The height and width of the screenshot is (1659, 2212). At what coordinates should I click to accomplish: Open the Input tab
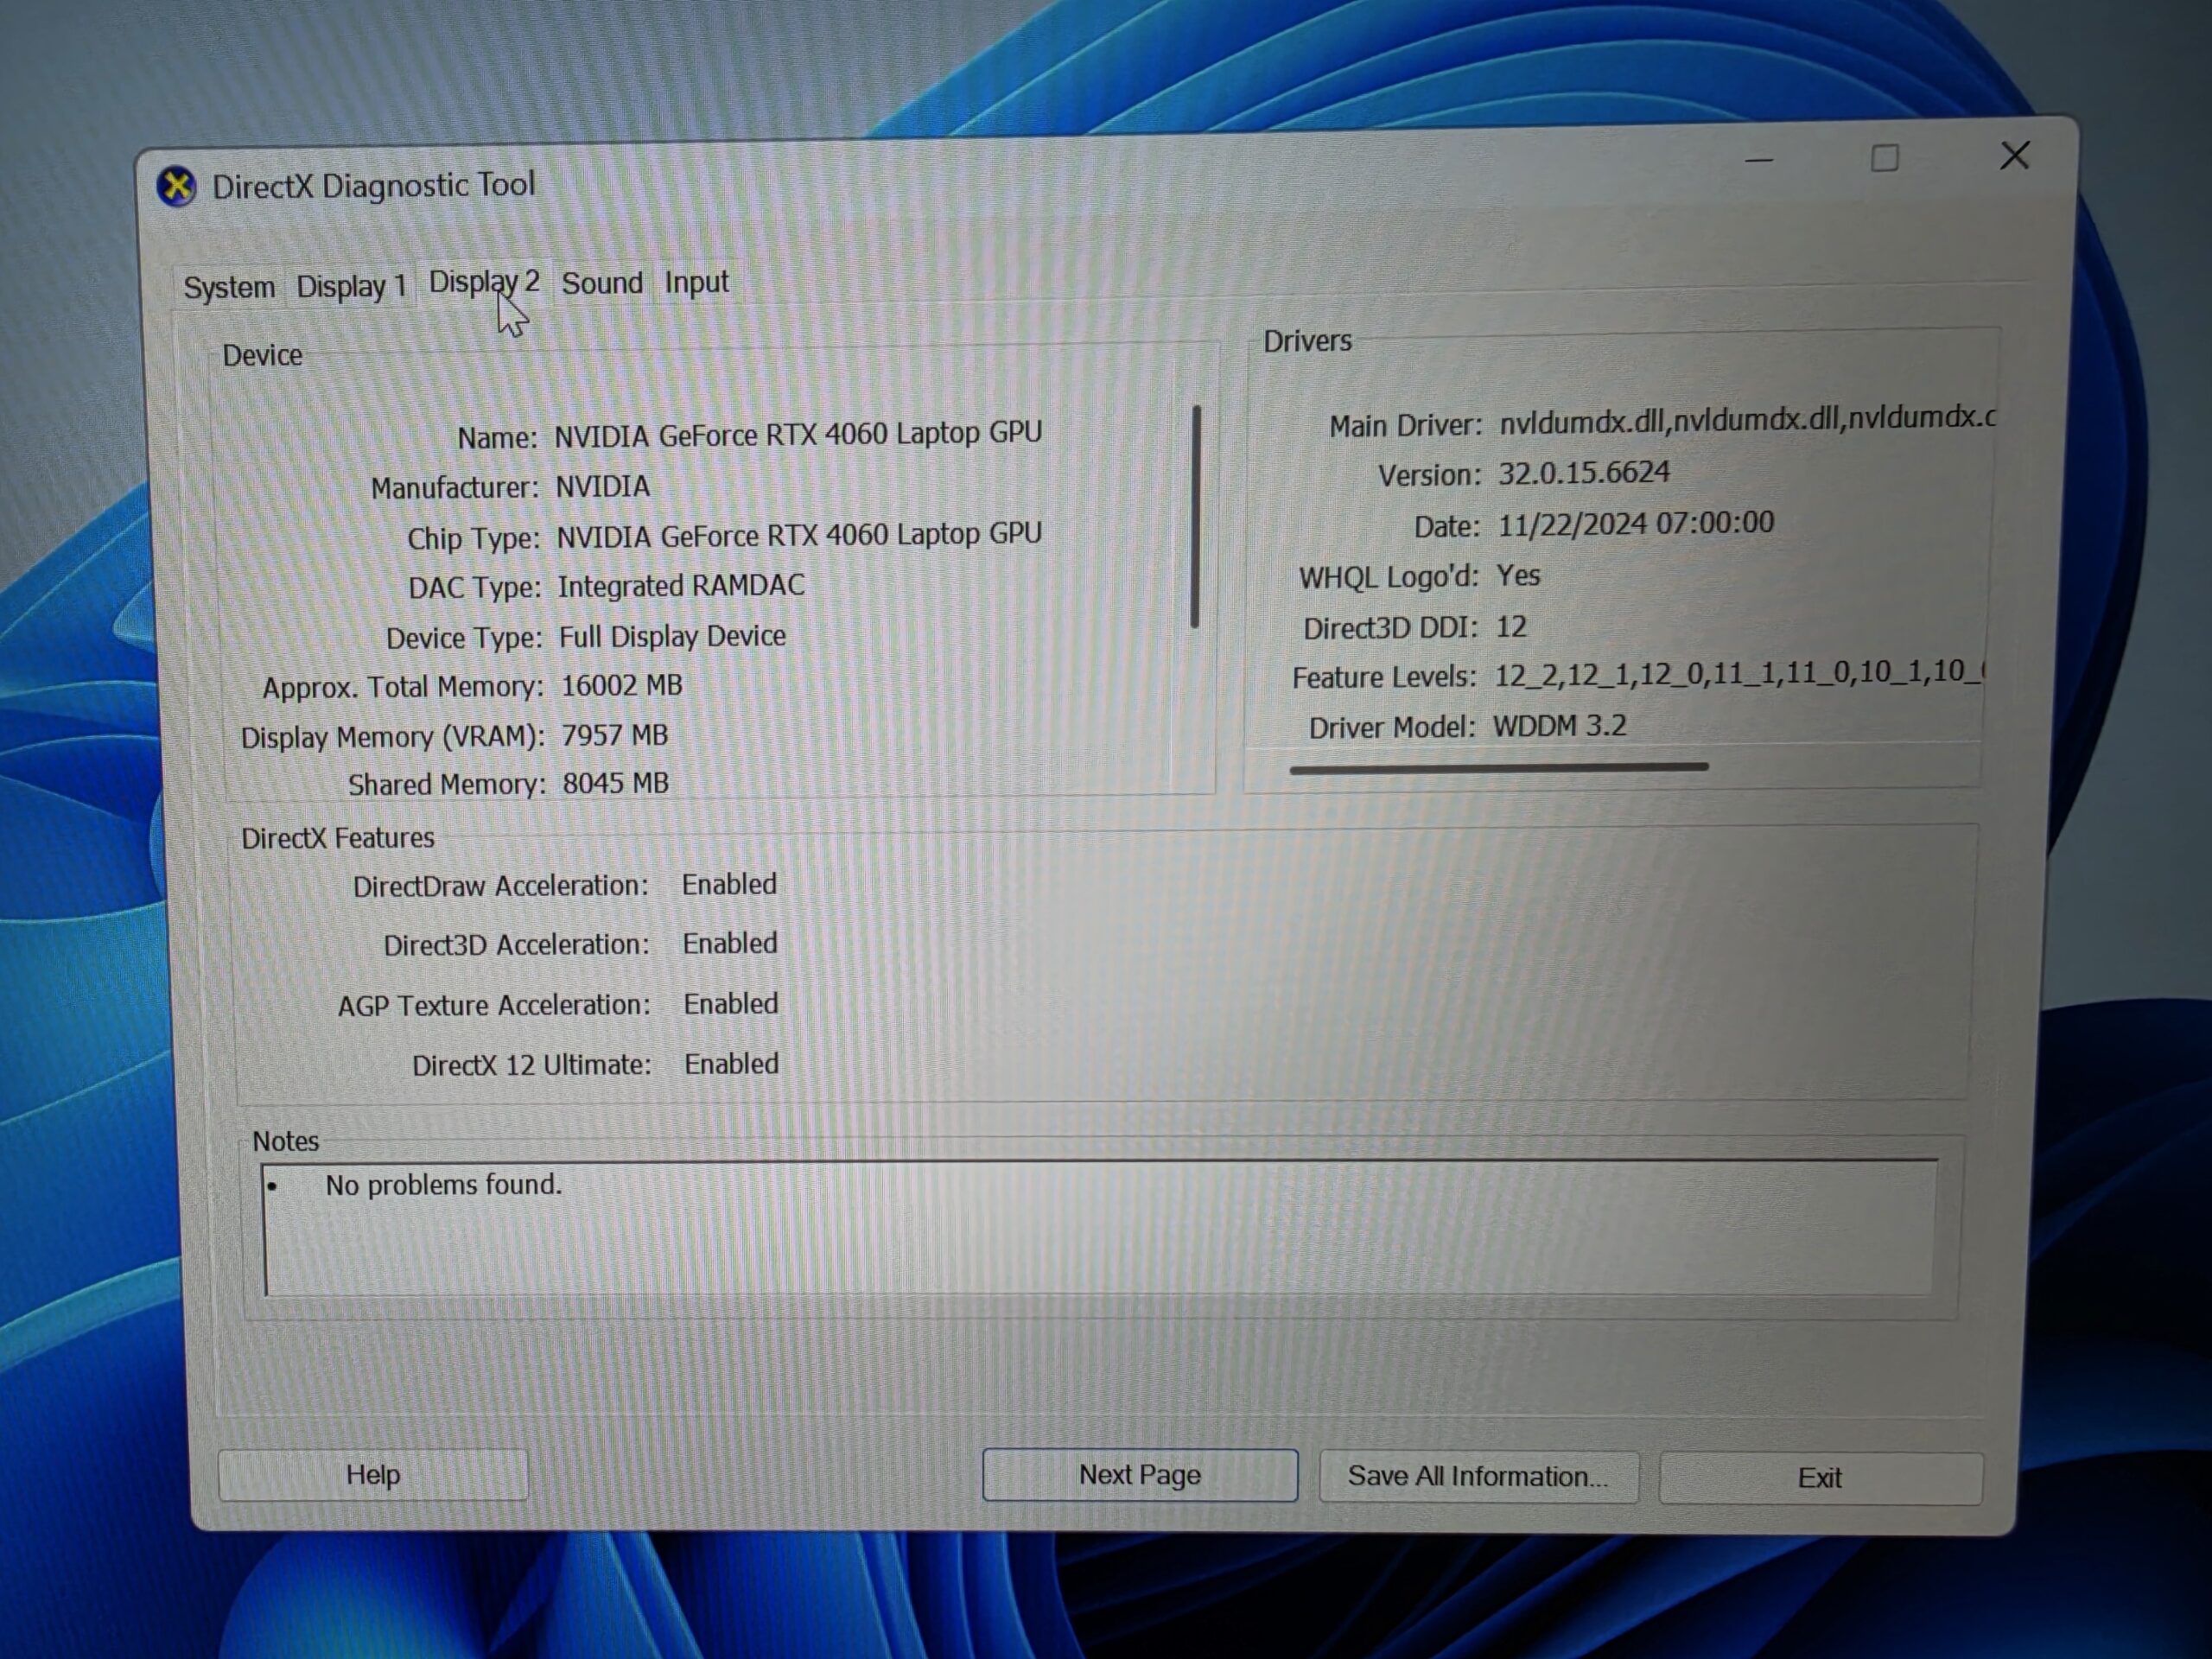pyautogui.click(x=697, y=282)
